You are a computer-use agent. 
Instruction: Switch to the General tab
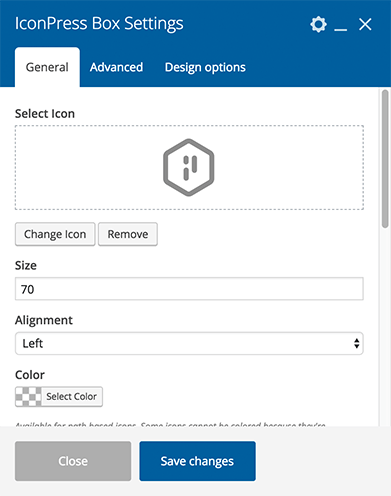click(47, 67)
